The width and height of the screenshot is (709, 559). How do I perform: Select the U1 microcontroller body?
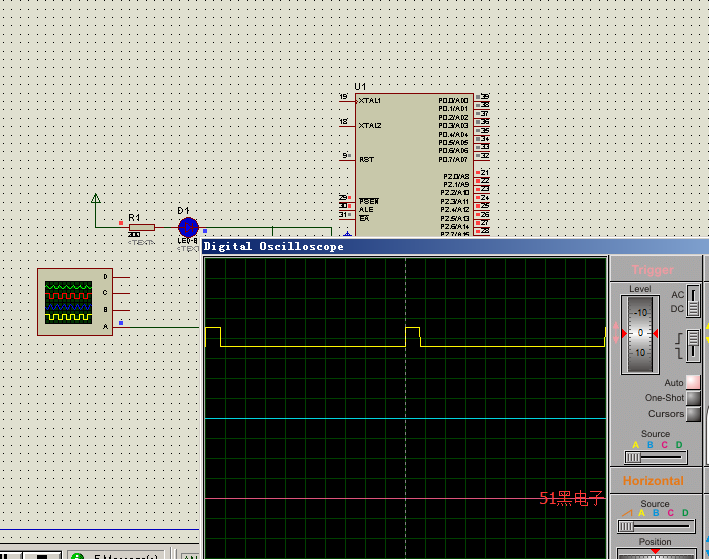click(x=414, y=165)
